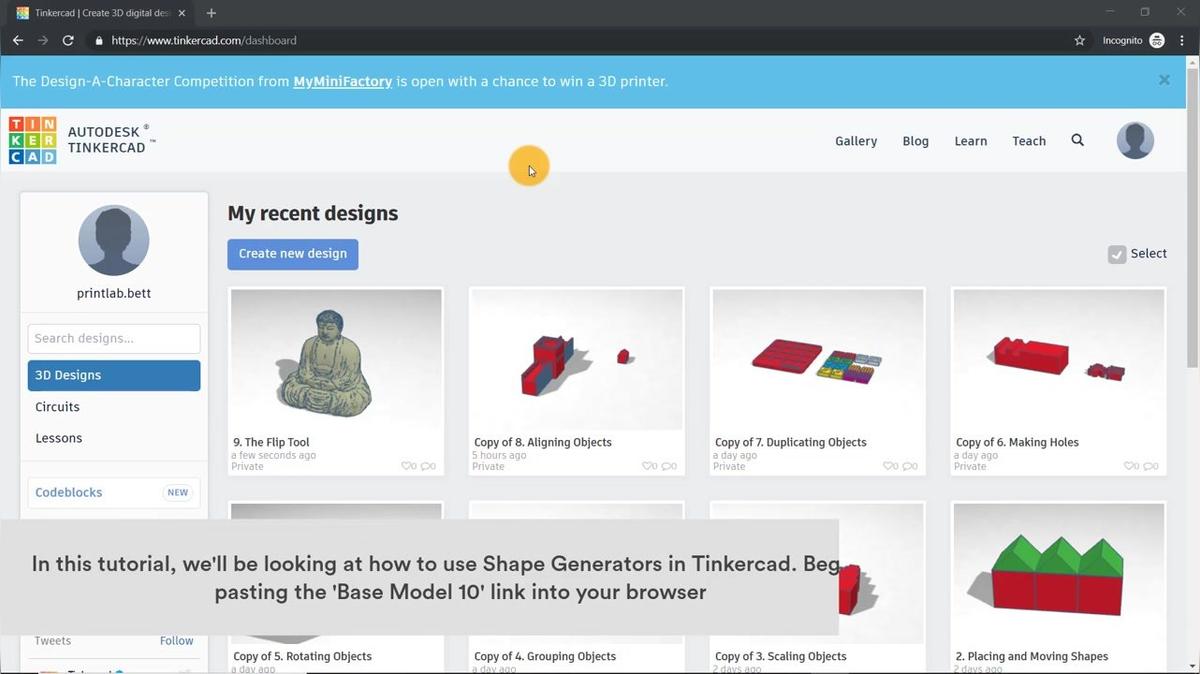Click the Incognito profile icon
This screenshot has height=674, width=1200.
1157,40
